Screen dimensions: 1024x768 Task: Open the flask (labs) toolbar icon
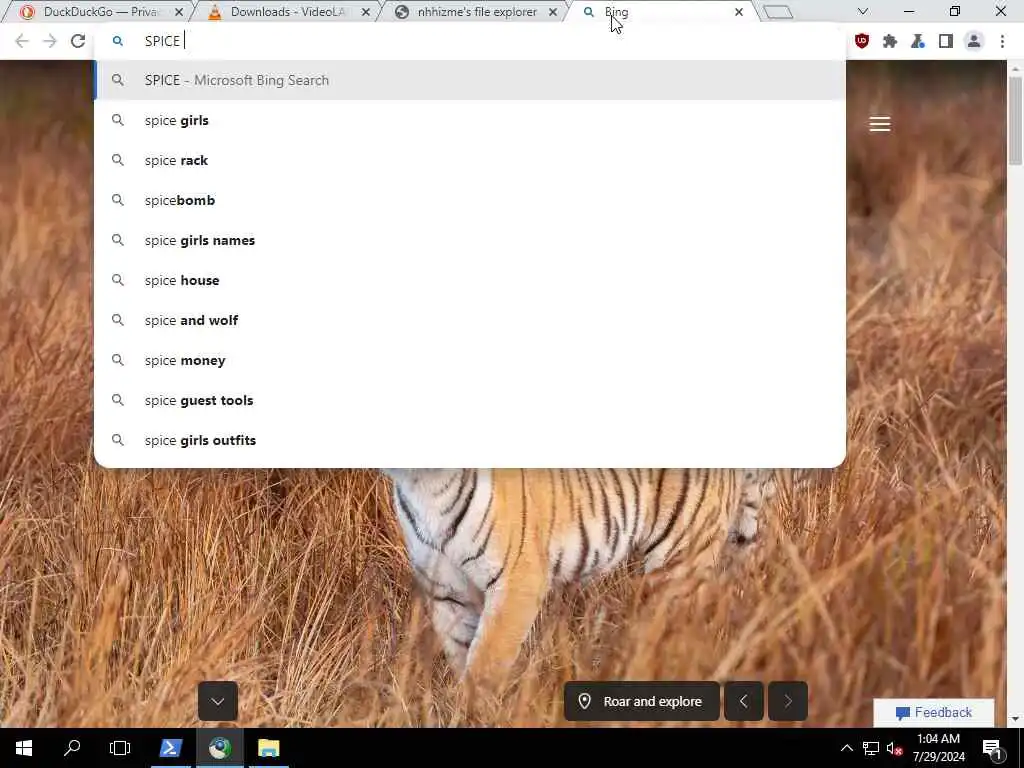[x=918, y=41]
